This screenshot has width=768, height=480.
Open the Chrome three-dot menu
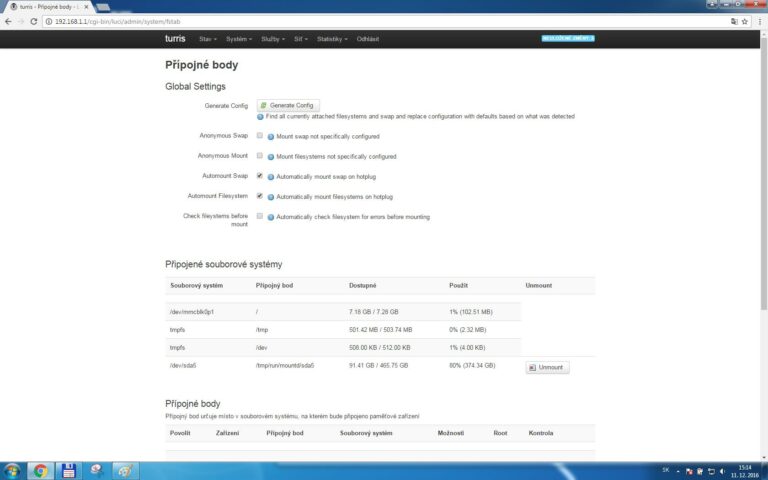(760, 22)
